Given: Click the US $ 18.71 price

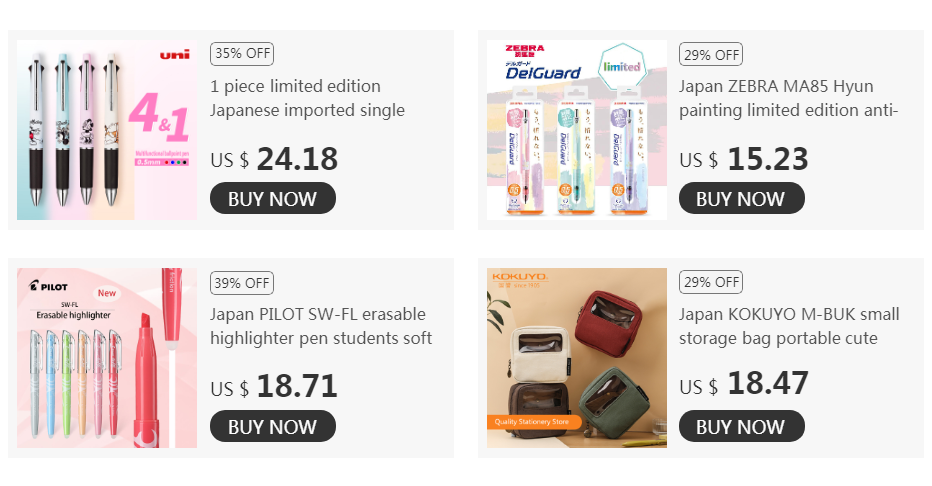Looking at the screenshot, I should coord(274,387).
